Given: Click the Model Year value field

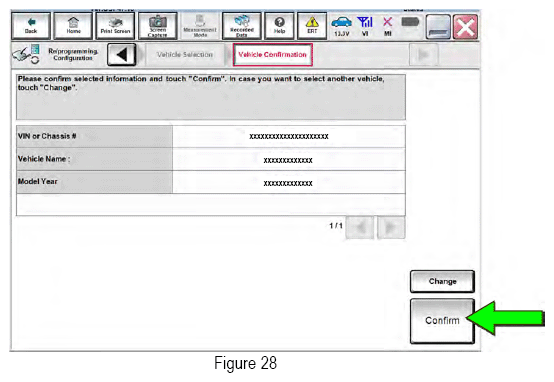Looking at the screenshot, I should (x=289, y=182).
